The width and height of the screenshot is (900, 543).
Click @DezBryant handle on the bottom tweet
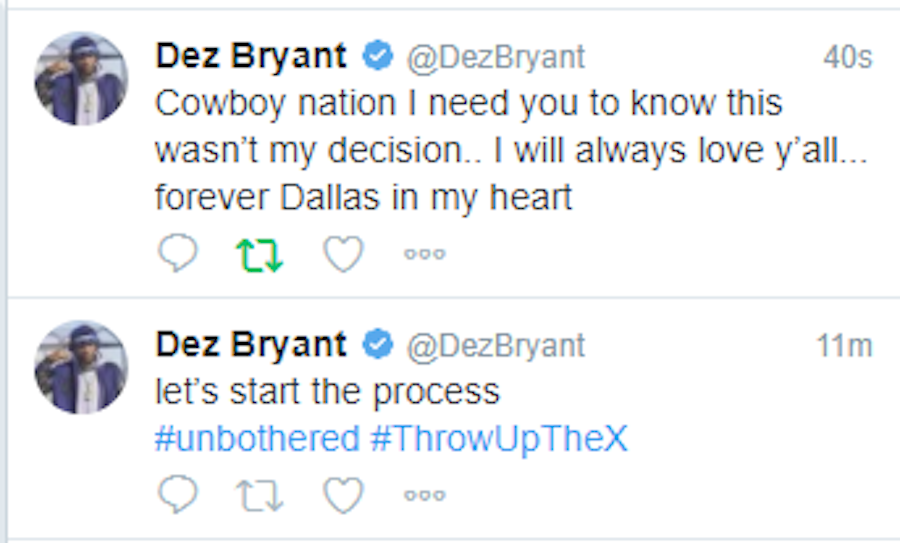494,345
